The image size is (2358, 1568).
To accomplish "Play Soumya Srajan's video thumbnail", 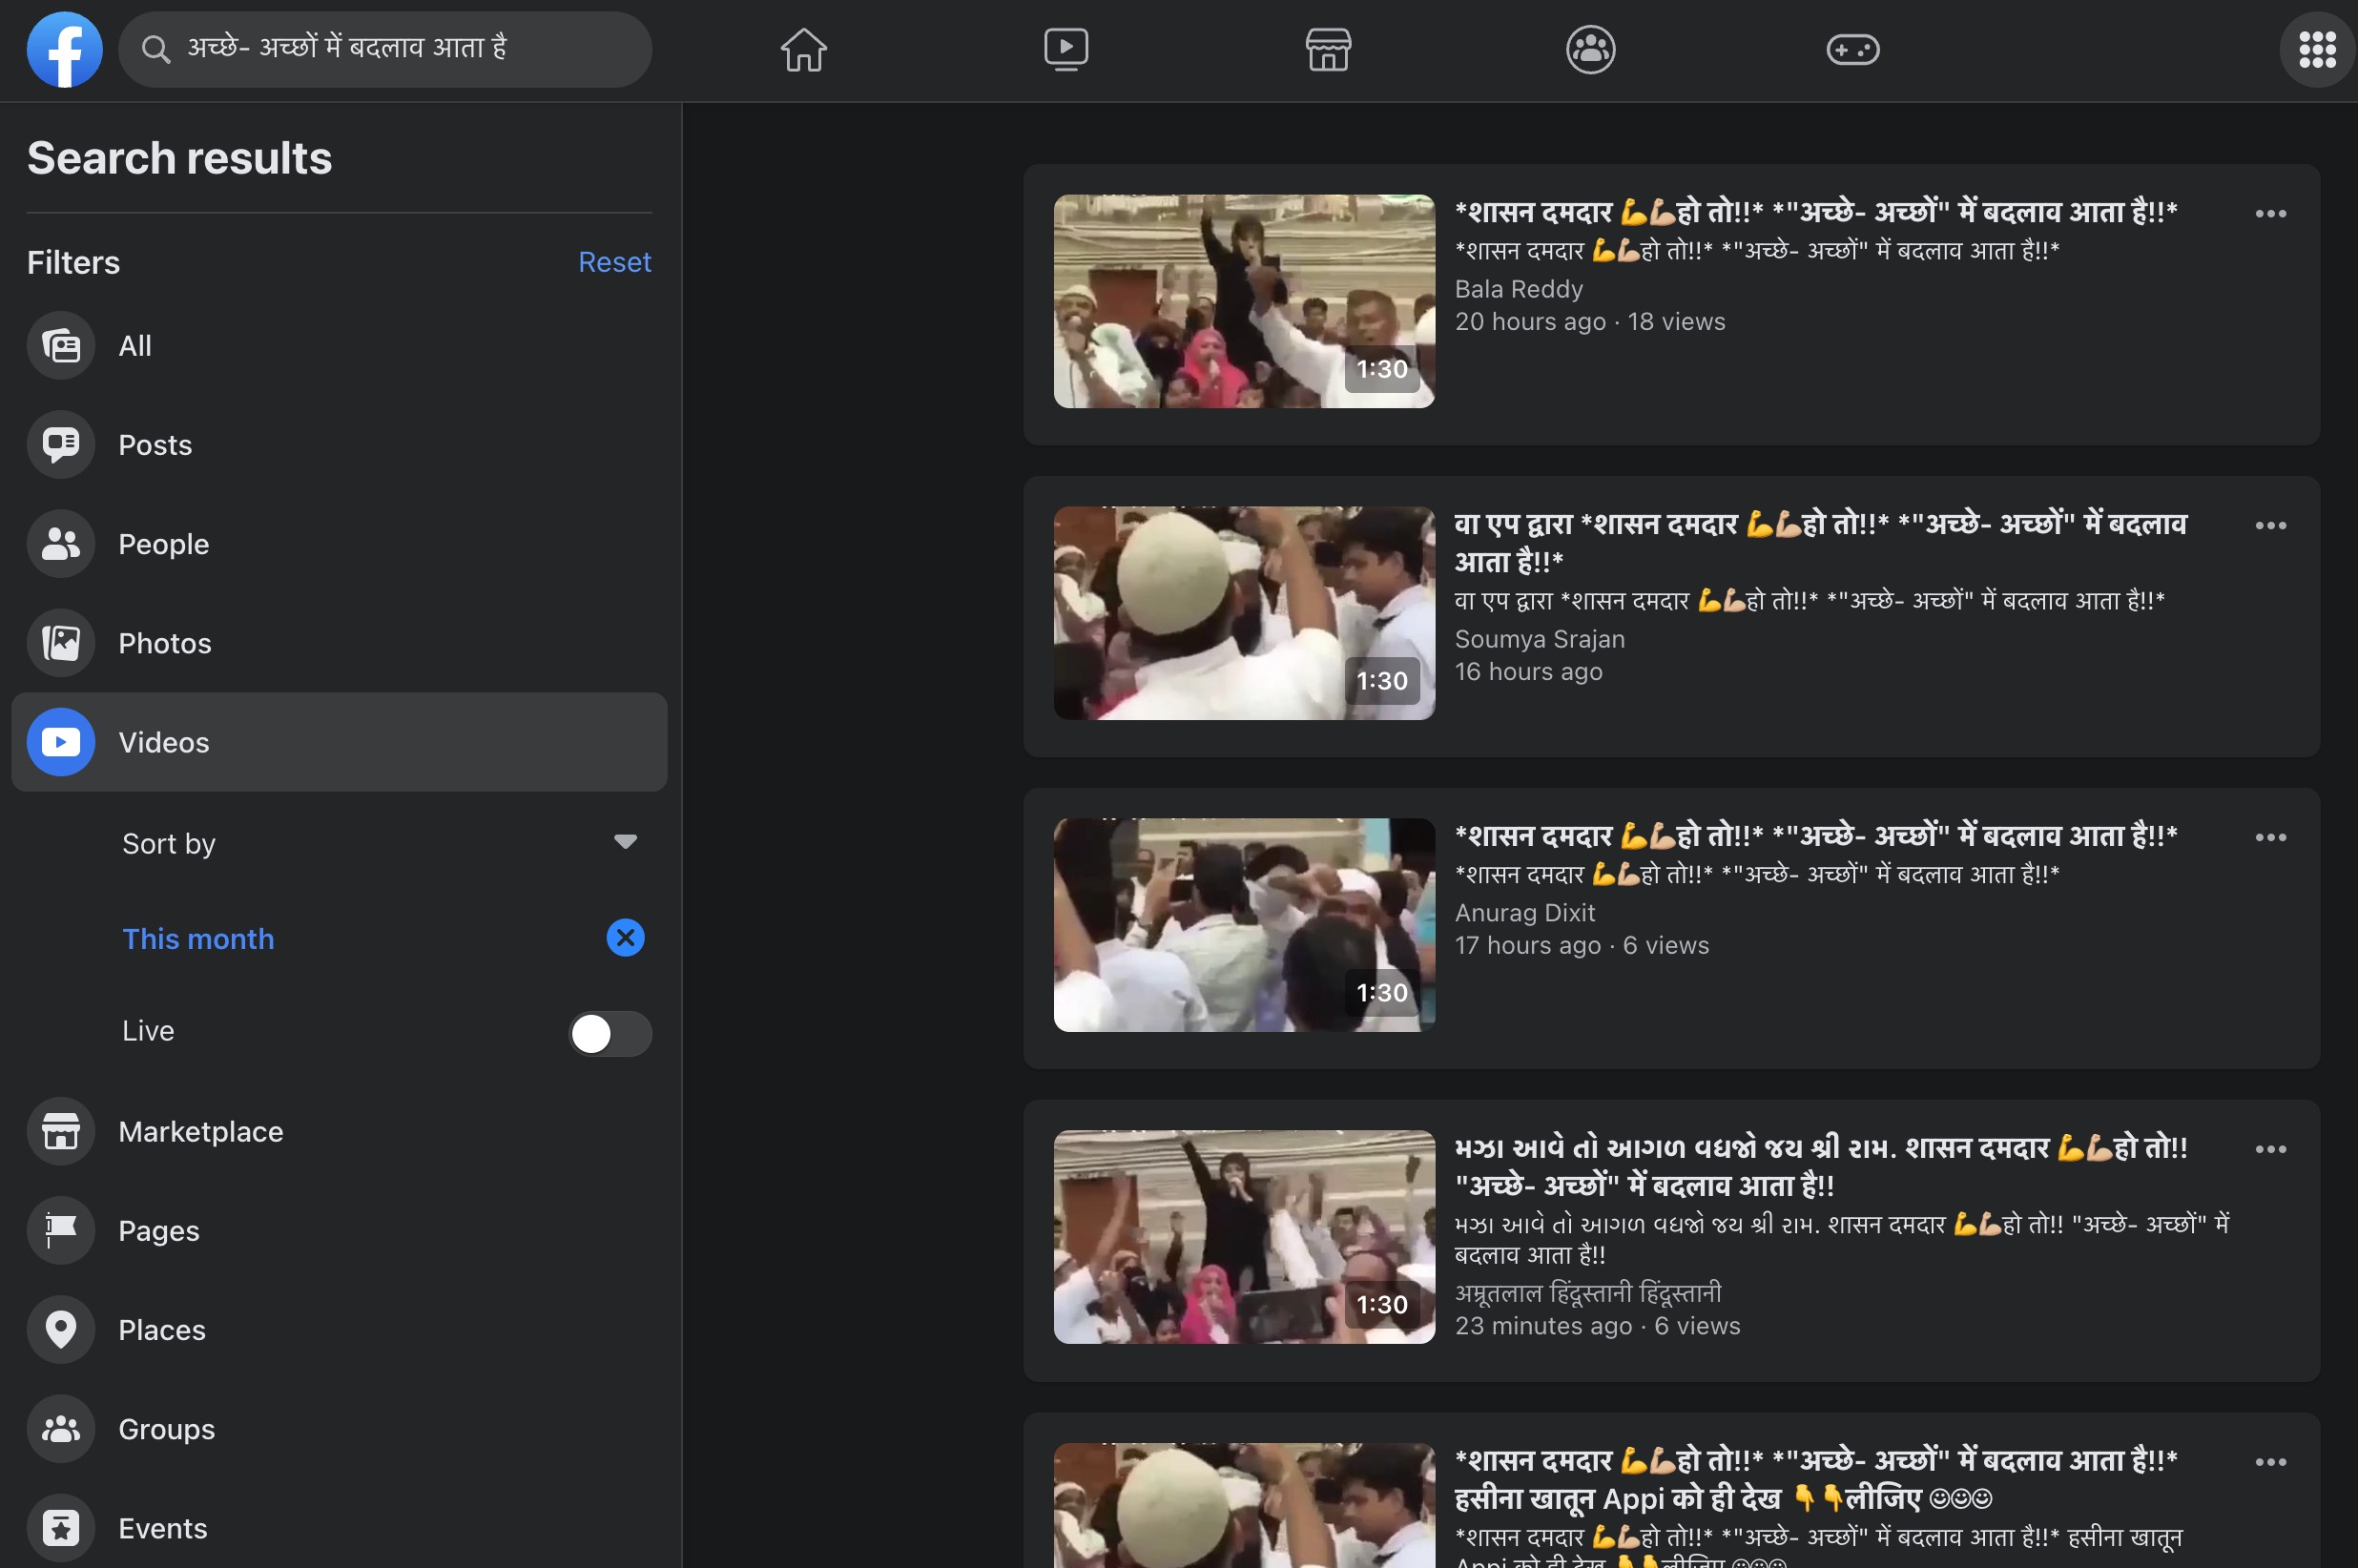I will pyautogui.click(x=1244, y=613).
